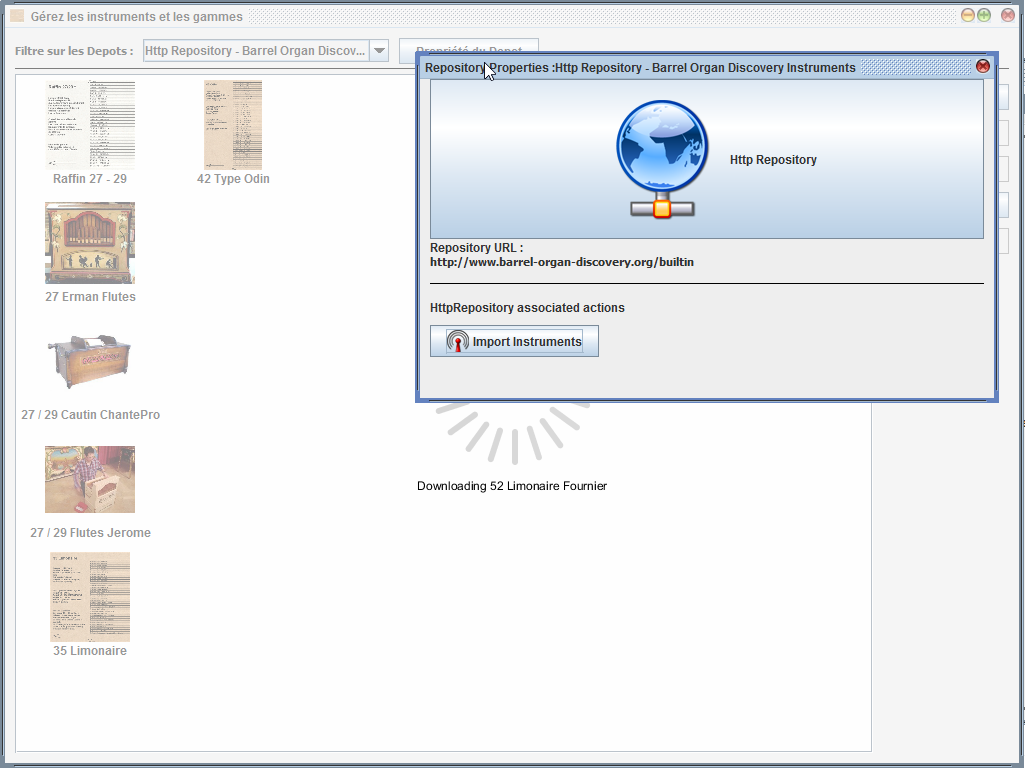Click the repository URL text
The width and height of the screenshot is (1025, 770).
coord(561,262)
